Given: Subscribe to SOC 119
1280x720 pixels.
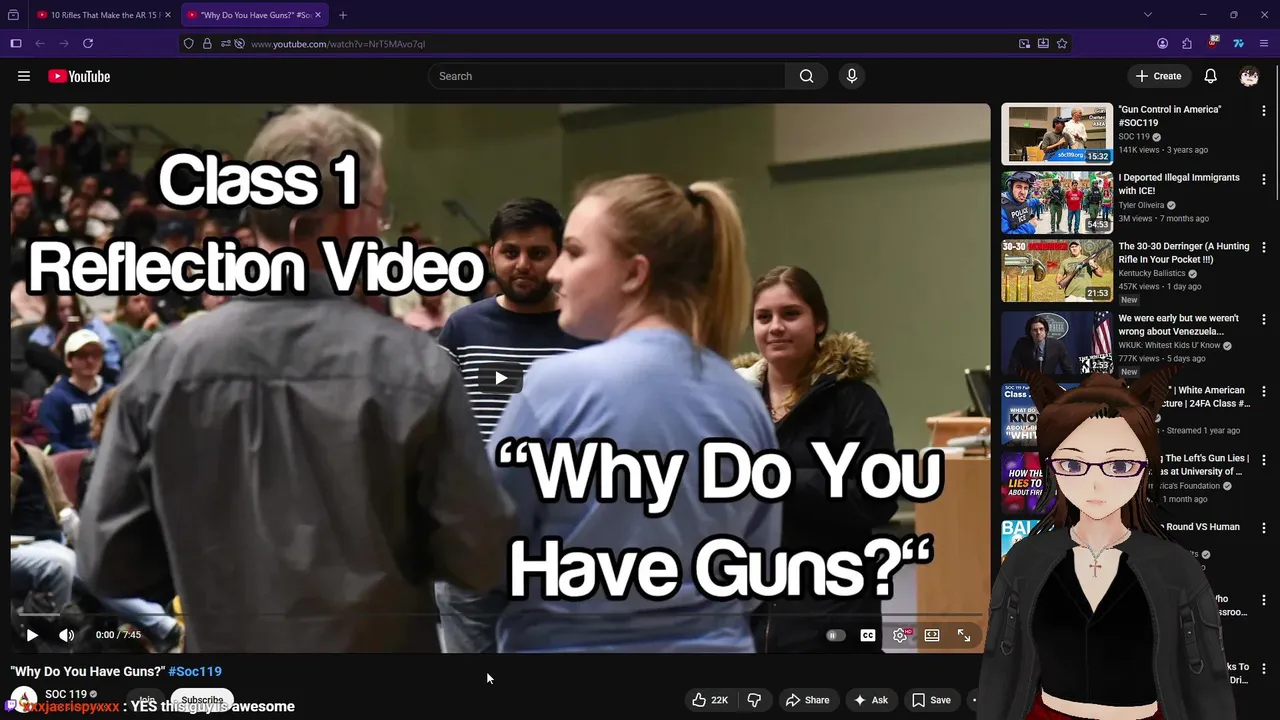Looking at the screenshot, I should point(202,700).
